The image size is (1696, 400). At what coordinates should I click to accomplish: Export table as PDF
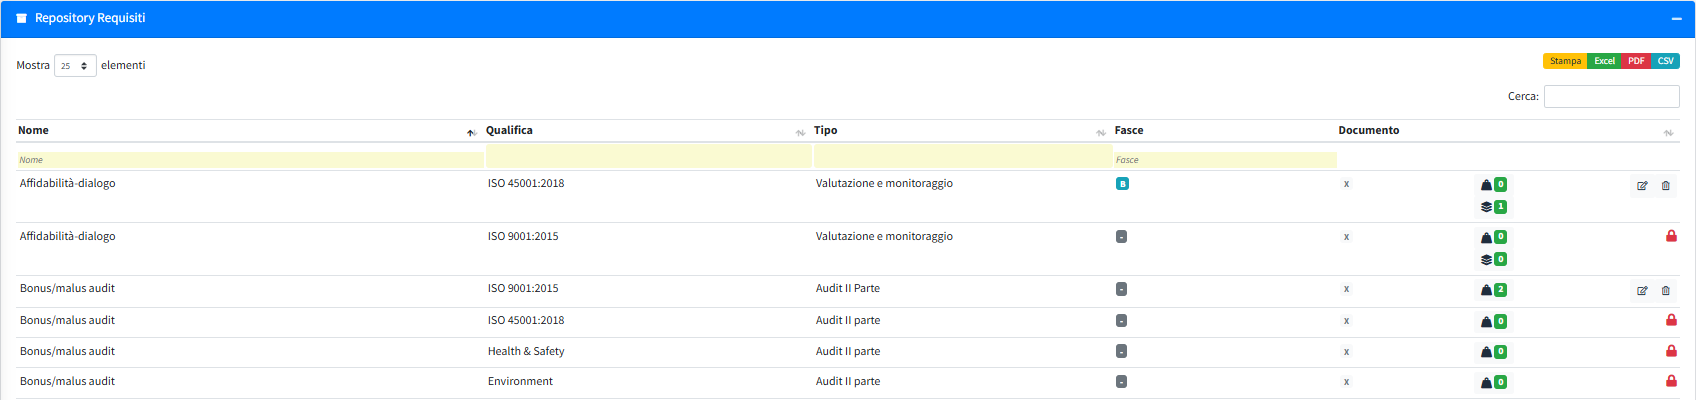pos(1636,61)
